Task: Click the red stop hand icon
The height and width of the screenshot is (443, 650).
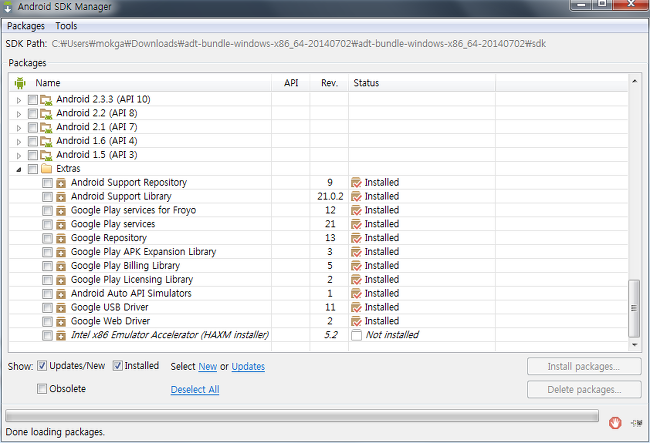Action: tap(615, 423)
